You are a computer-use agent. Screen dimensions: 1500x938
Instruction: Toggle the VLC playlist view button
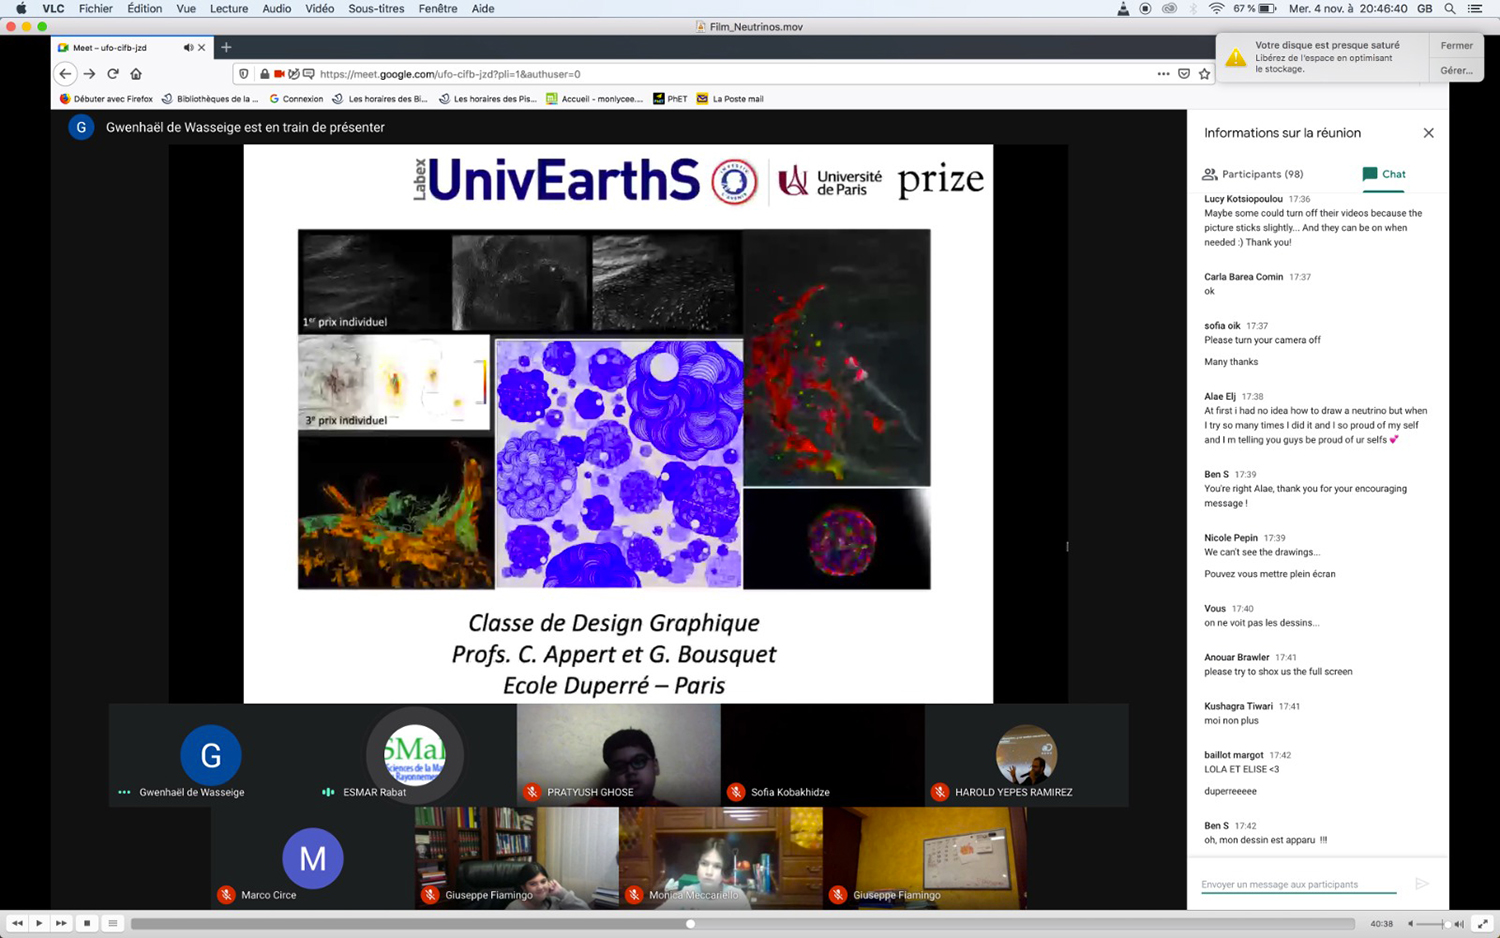[x=112, y=923]
